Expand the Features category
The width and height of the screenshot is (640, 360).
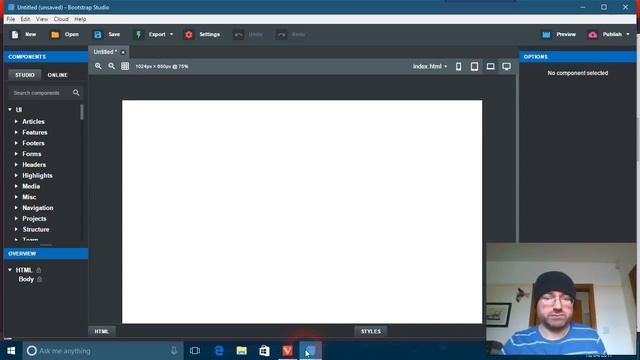pyautogui.click(x=16, y=132)
